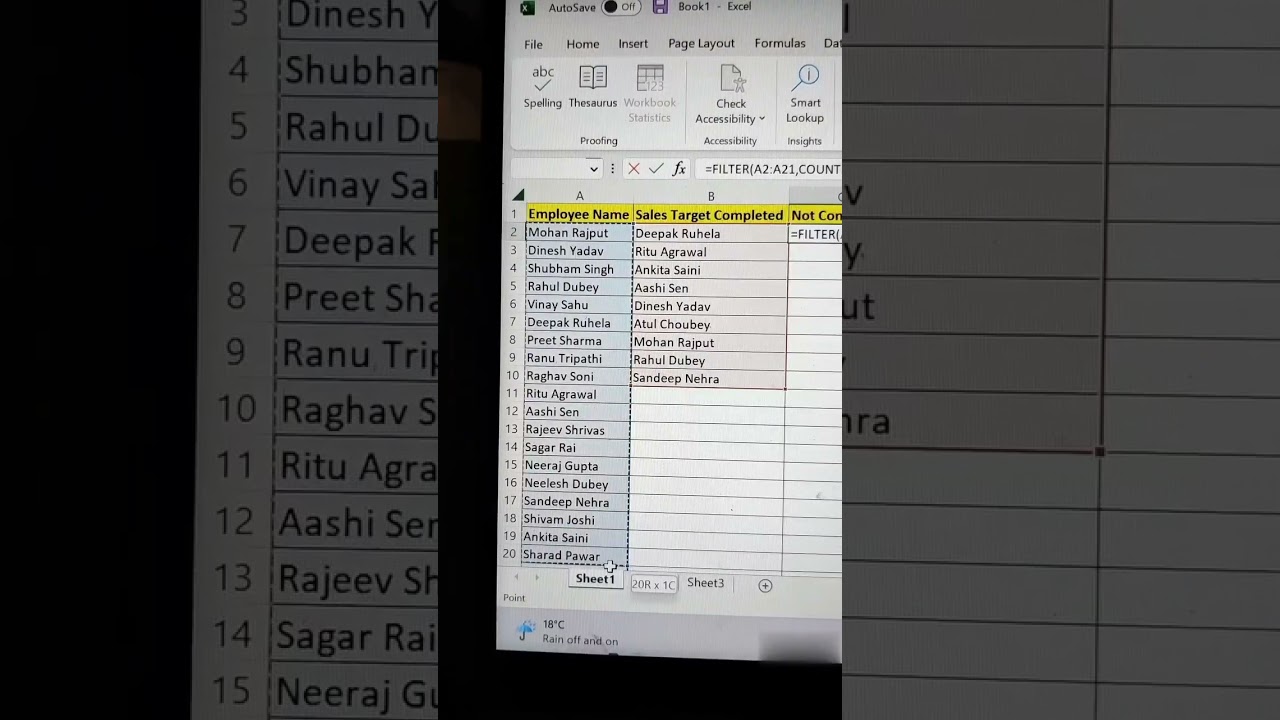This screenshot has height=720, width=1280.
Task: Open the Insert Function fx dialog
Action: (679, 169)
